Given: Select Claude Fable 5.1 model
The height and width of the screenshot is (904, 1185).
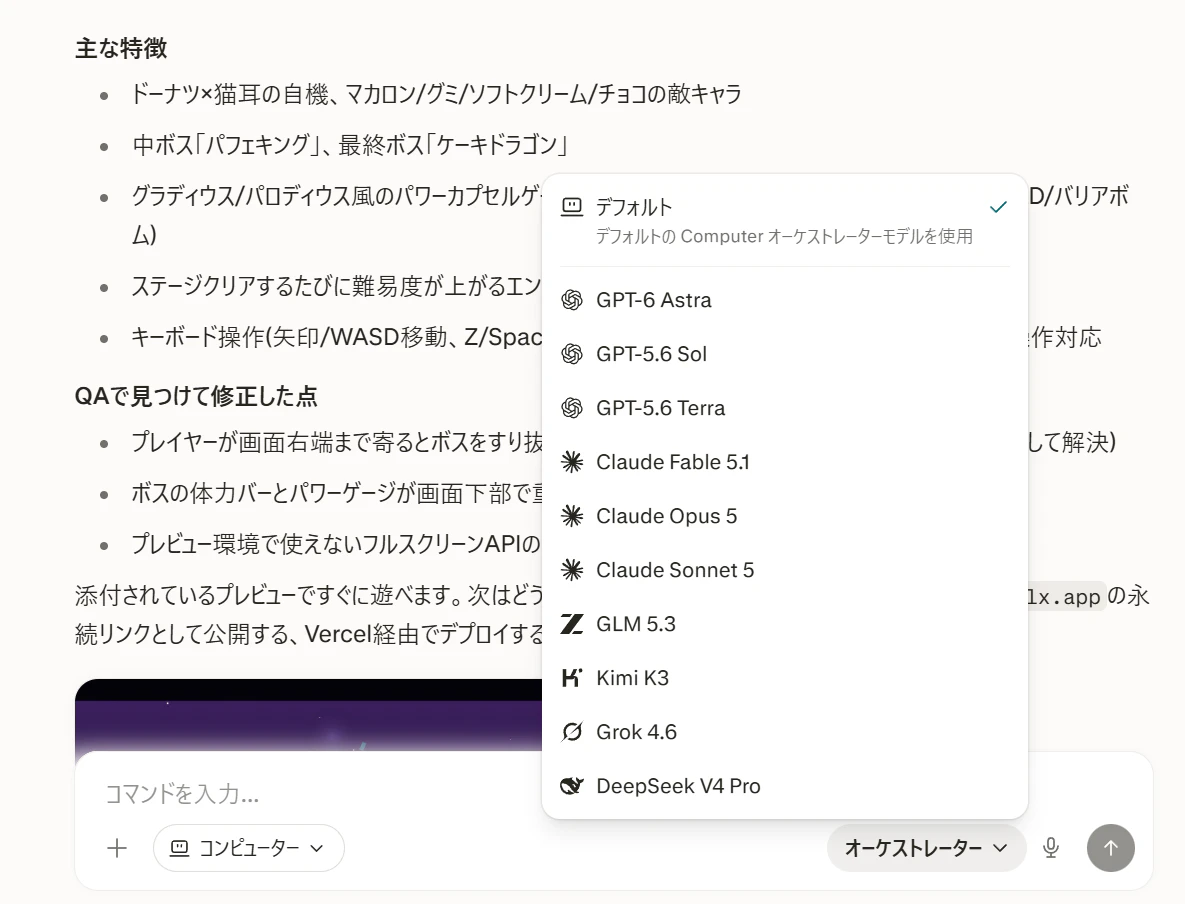Looking at the screenshot, I should click(x=784, y=462).
